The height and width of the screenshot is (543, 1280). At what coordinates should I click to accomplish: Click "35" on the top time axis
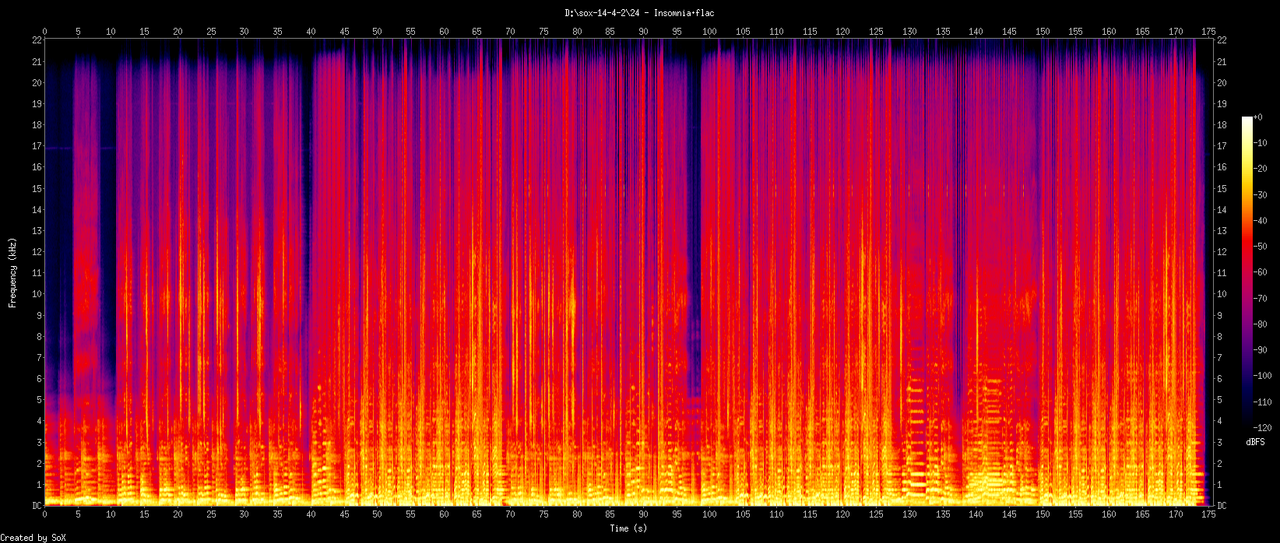pyautogui.click(x=277, y=31)
